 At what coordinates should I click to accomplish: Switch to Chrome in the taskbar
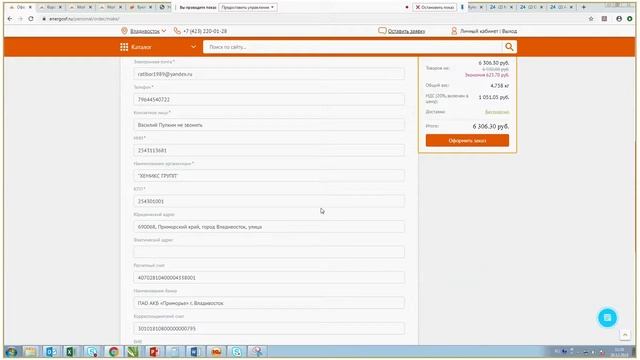coord(113,351)
